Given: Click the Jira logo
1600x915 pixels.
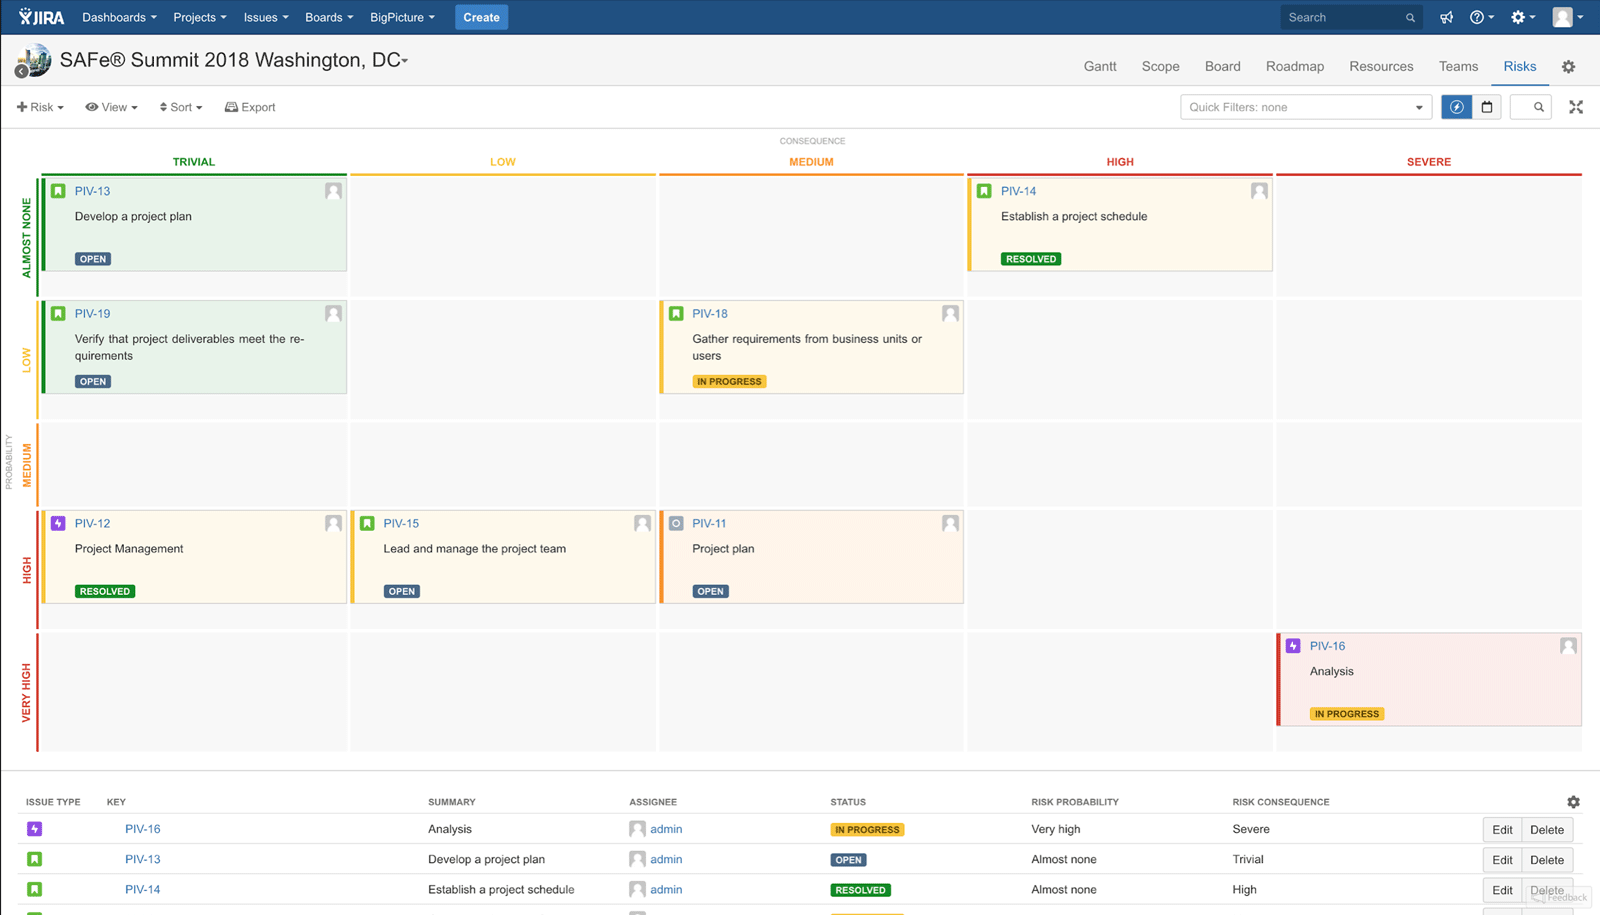Looking at the screenshot, I should tap(38, 16).
